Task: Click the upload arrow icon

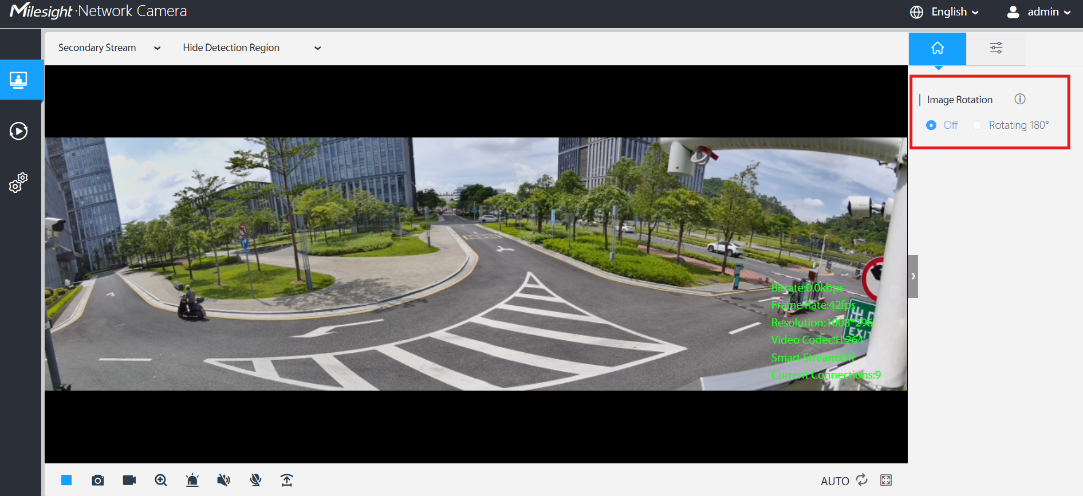Action: point(287,480)
